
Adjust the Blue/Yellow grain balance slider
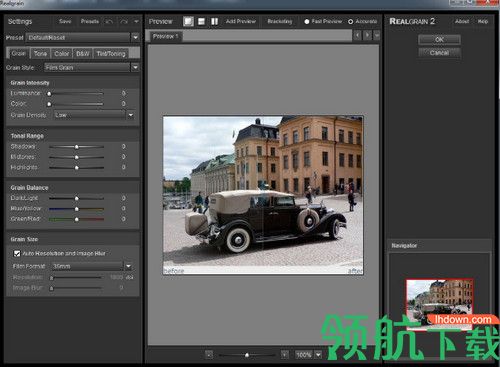point(77,209)
